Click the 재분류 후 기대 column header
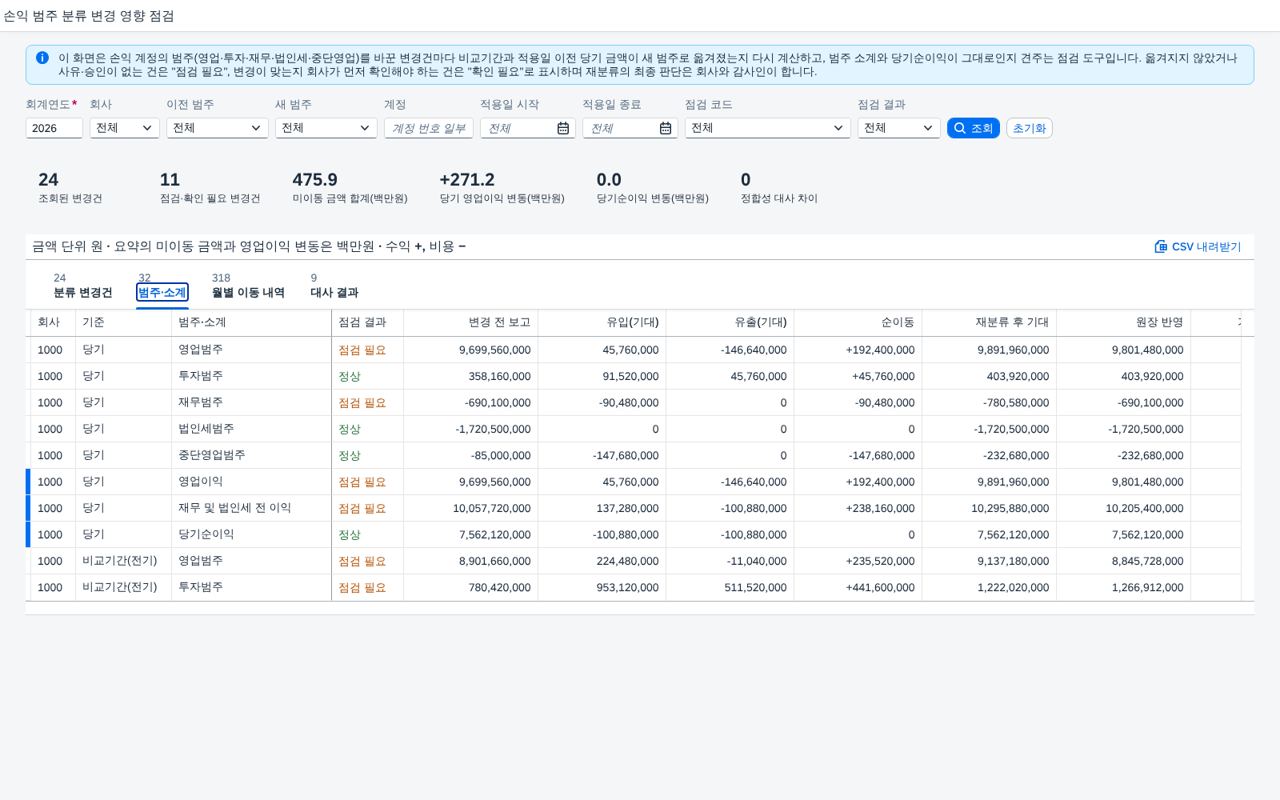Viewport: 1280px width, 800px height. point(990,322)
